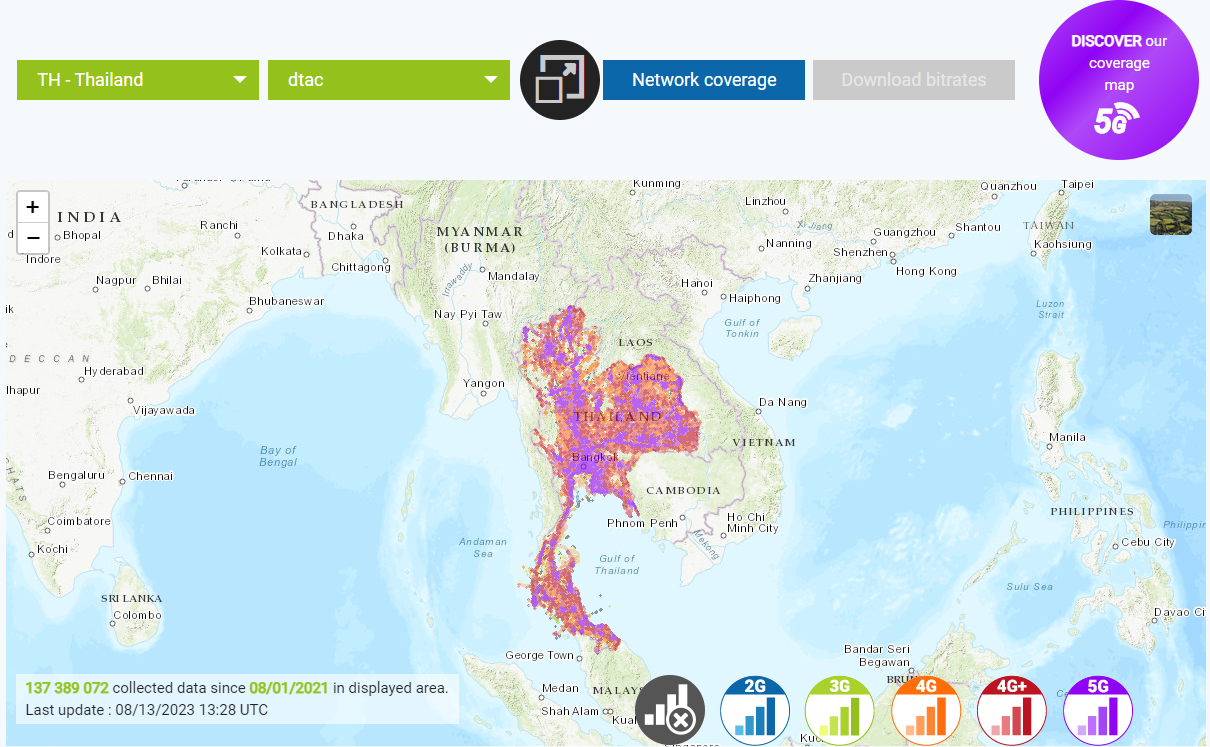Click the collected data count 137 389 072
Screen dimensions: 1210x747
67,688
